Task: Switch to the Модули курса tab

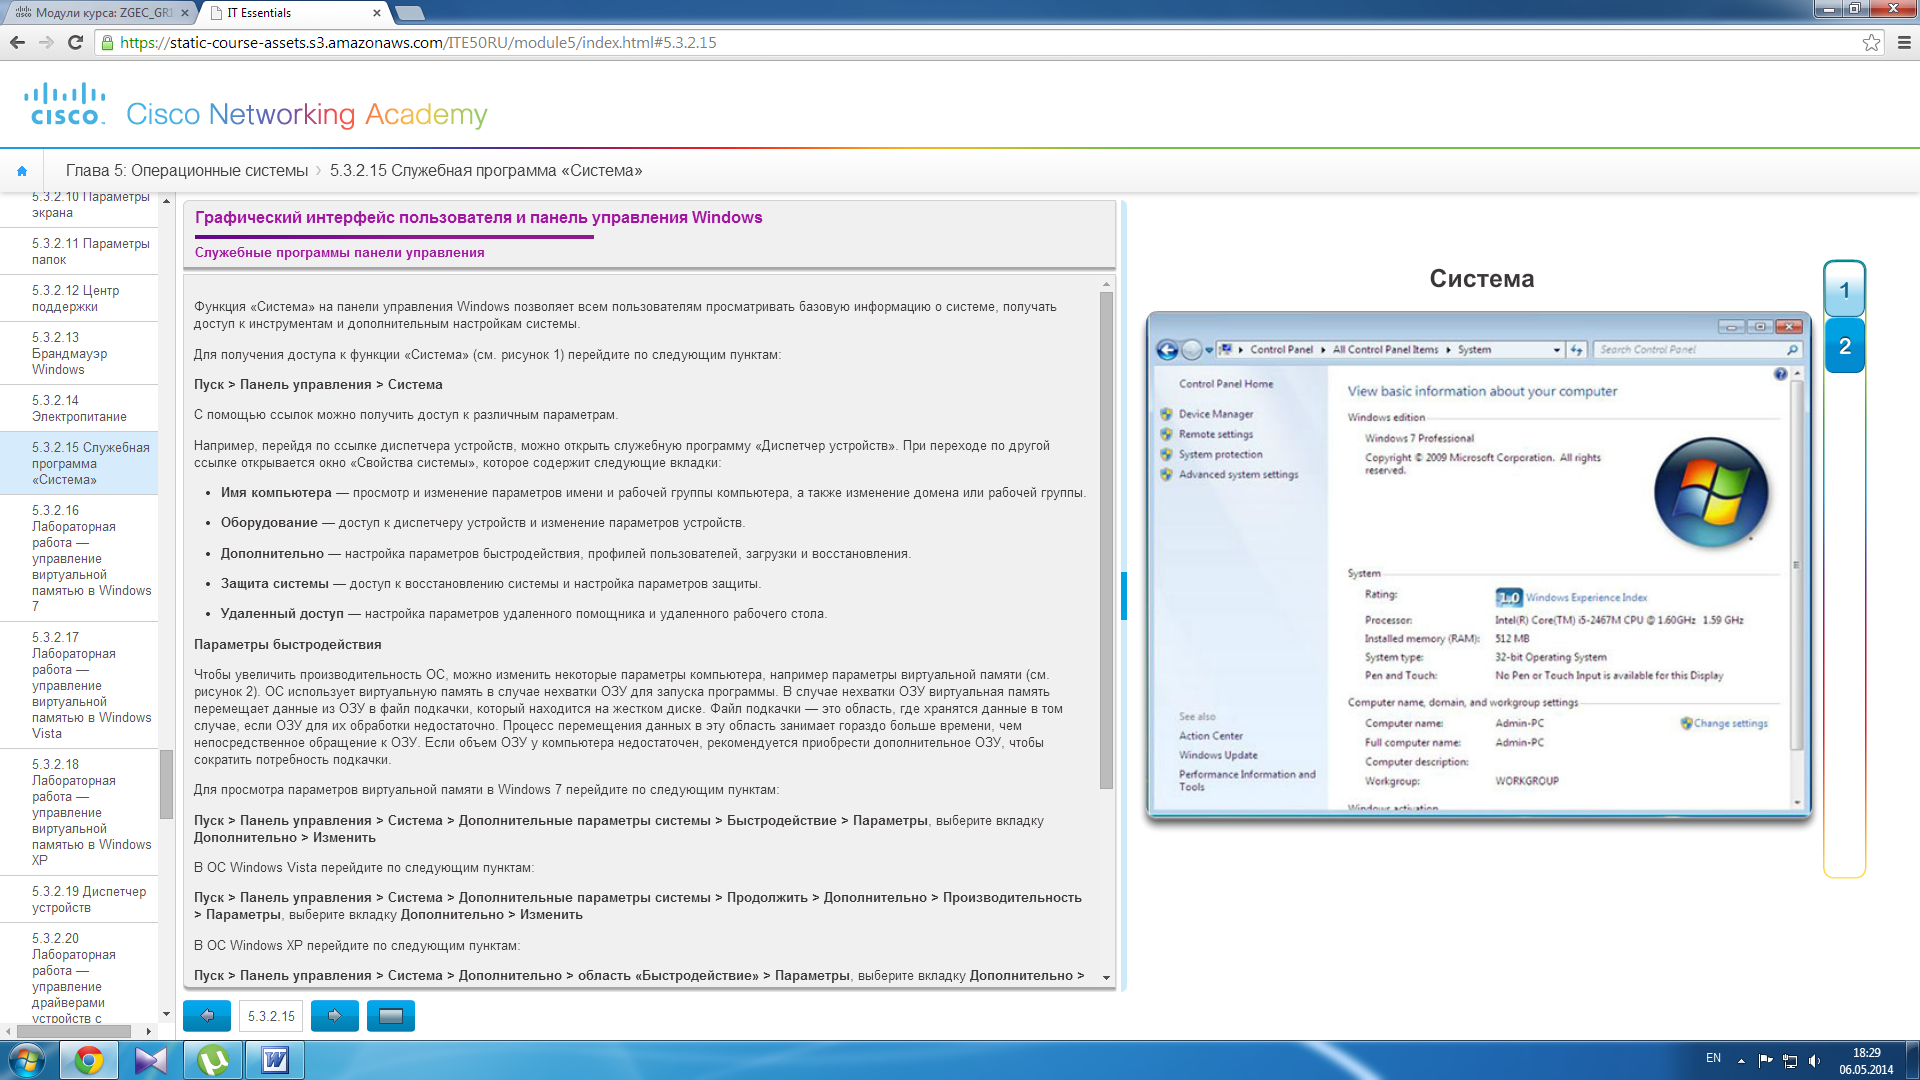Action: coord(100,13)
